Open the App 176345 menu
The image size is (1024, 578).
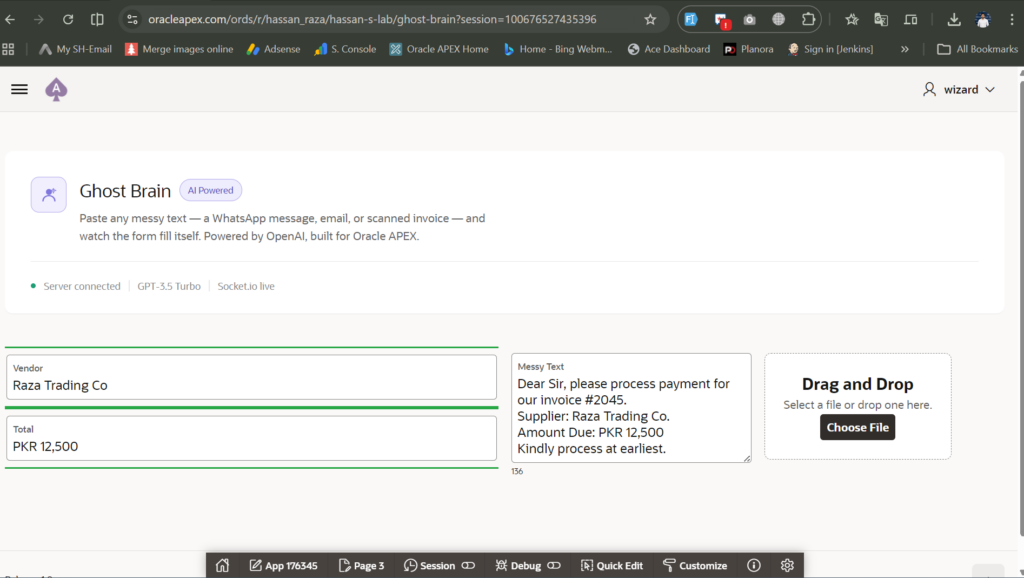[283, 565]
